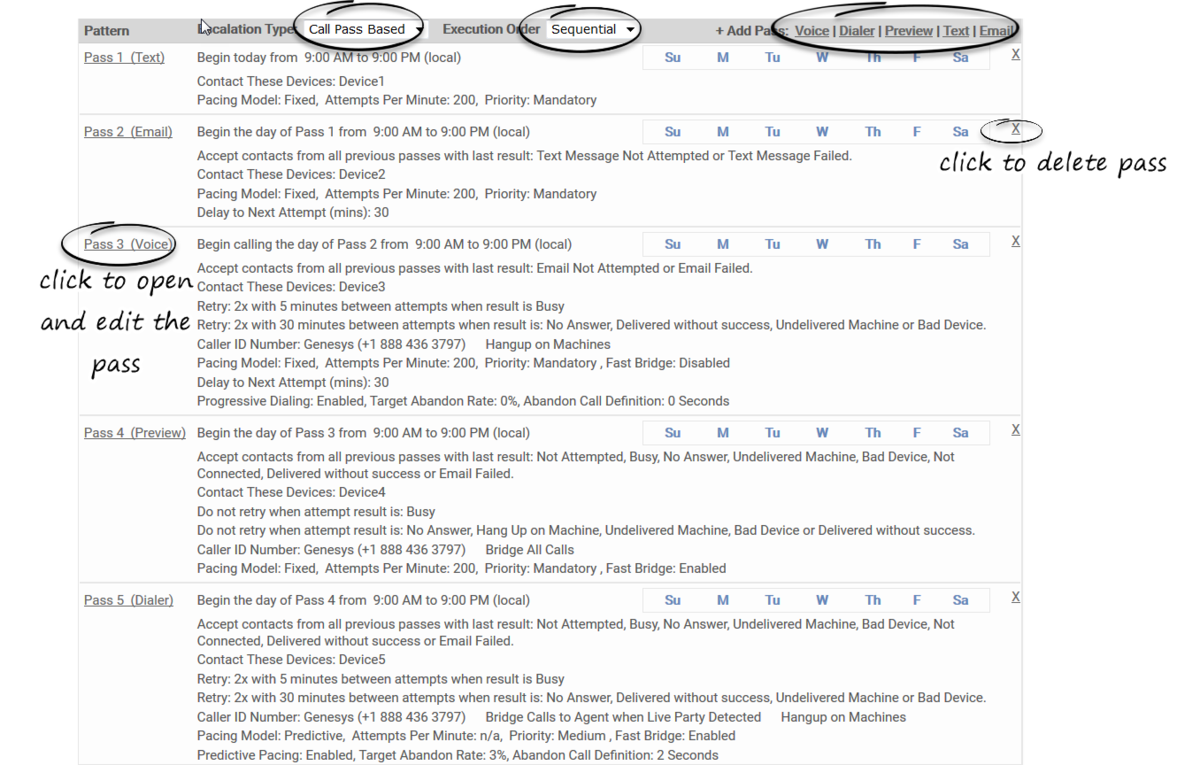1200x765 pixels.
Task: Select Pass 3 'Progressive Dialing: Enabled' line
Action: click(463, 401)
